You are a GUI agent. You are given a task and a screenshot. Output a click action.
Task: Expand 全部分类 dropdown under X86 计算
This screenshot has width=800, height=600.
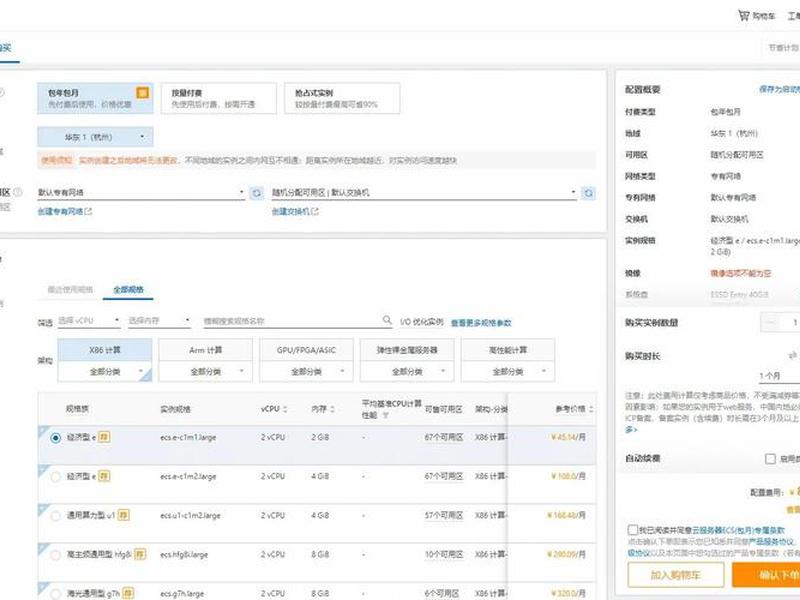pyautogui.click(x=105, y=371)
